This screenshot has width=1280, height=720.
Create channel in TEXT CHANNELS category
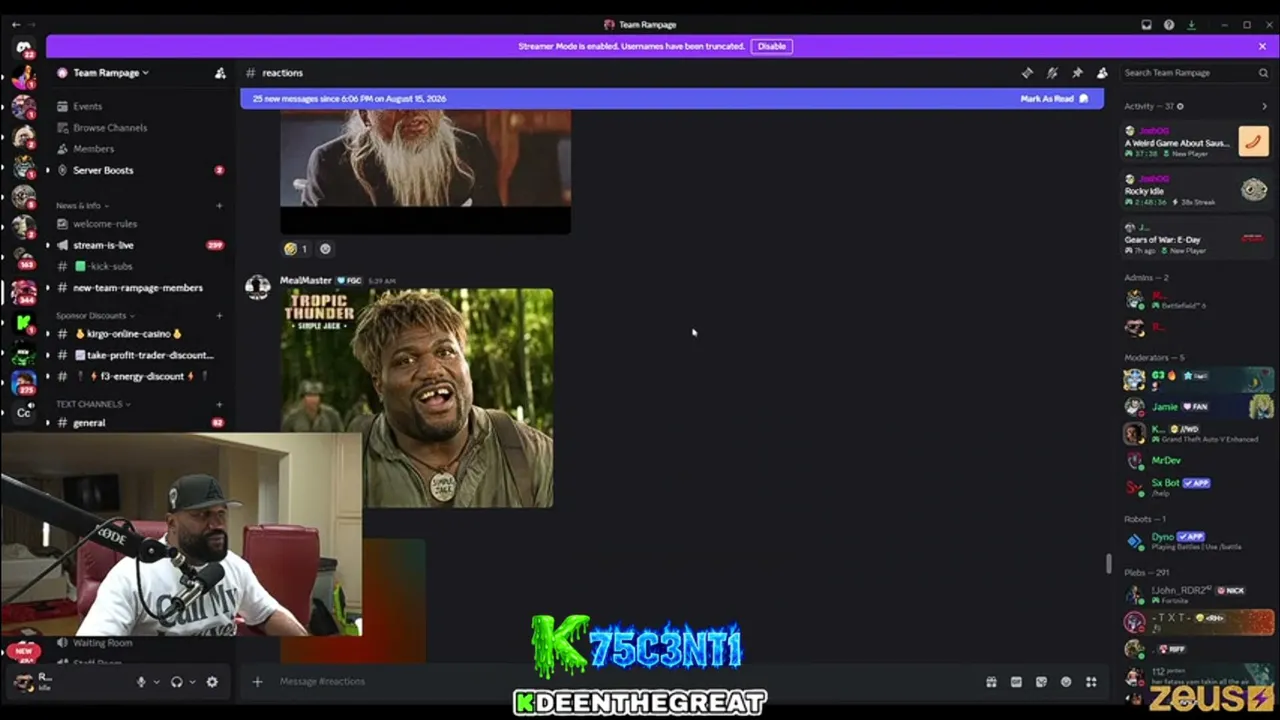[x=219, y=404]
